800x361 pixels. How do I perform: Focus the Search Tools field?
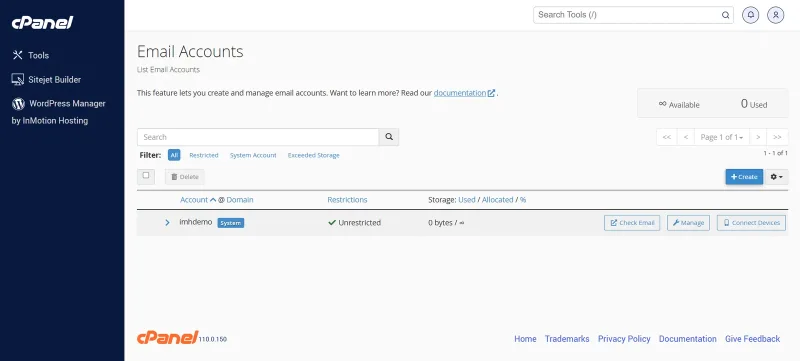633,15
